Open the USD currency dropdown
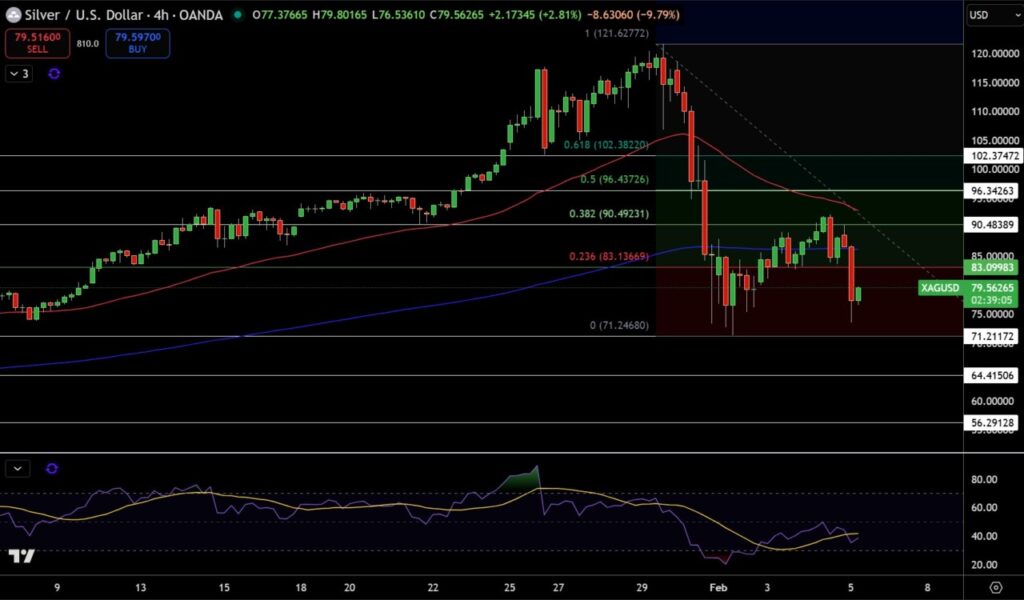The height and width of the screenshot is (600, 1024). 990,15
